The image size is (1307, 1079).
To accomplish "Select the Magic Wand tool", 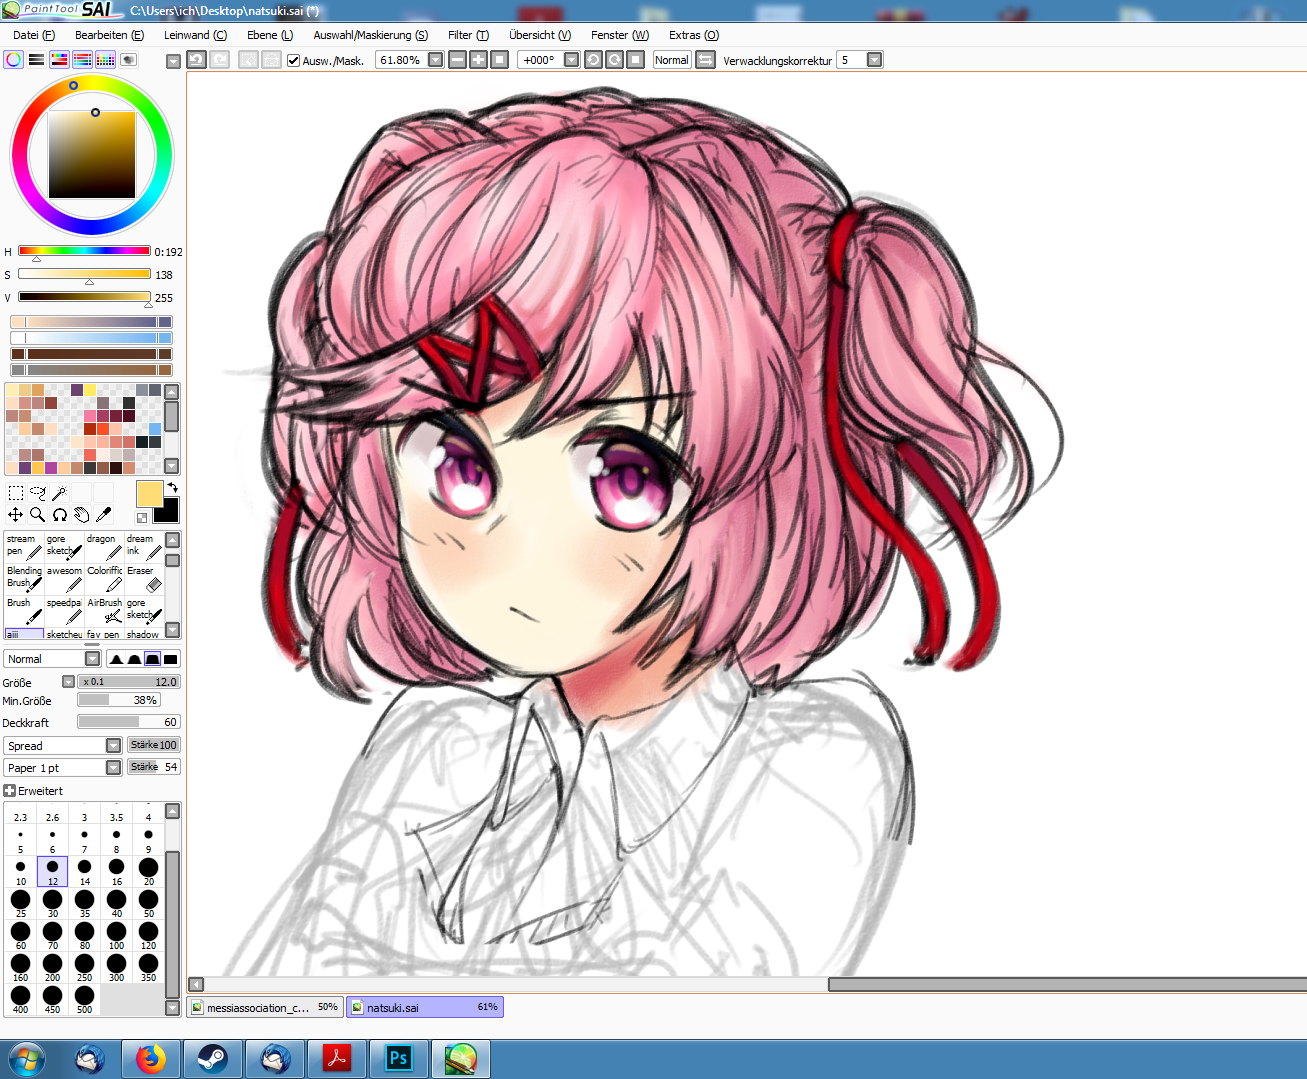I will [x=60, y=493].
